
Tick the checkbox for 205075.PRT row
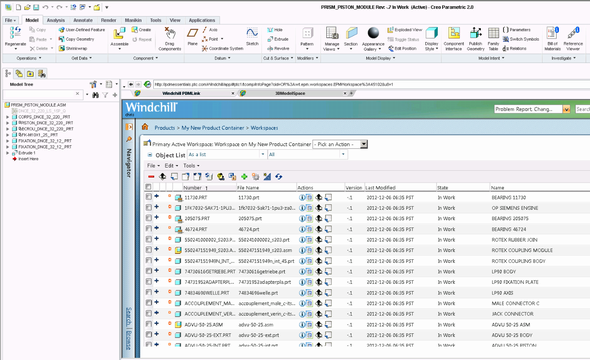click(149, 218)
